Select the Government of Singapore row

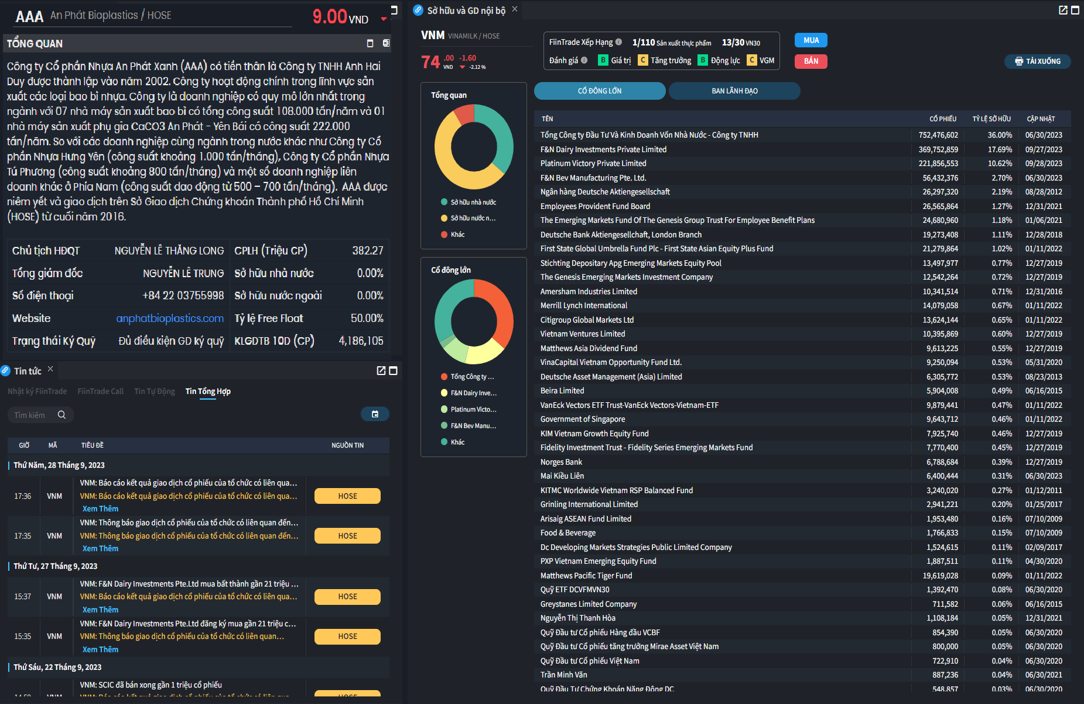(x=802, y=419)
